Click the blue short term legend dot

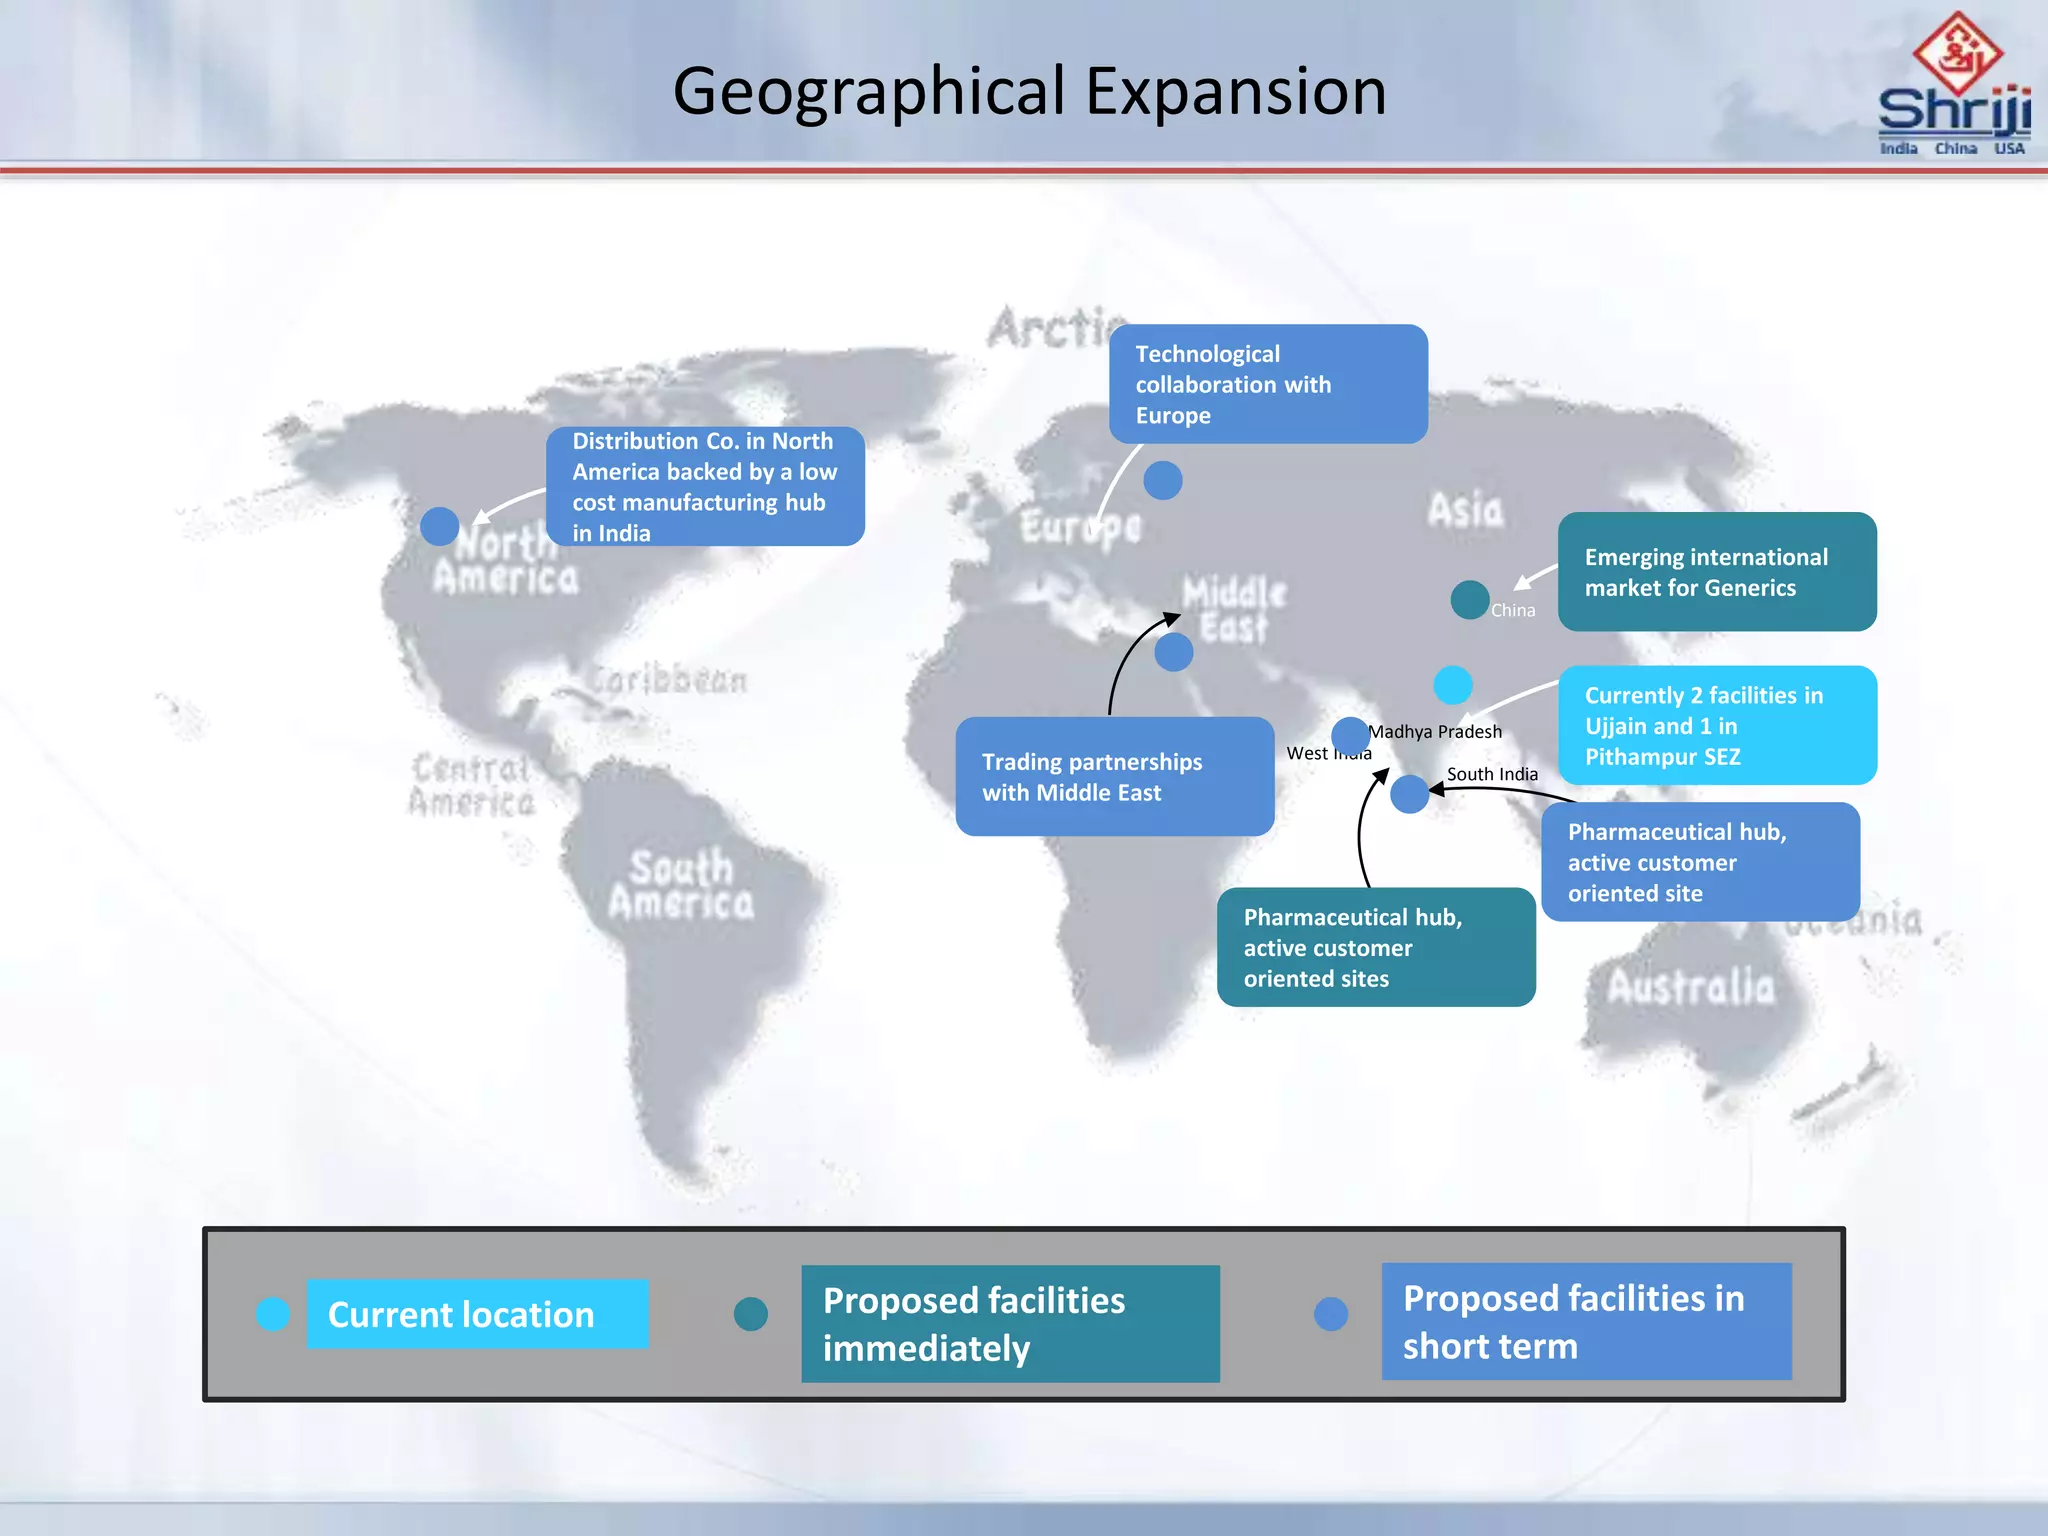point(1330,1313)
